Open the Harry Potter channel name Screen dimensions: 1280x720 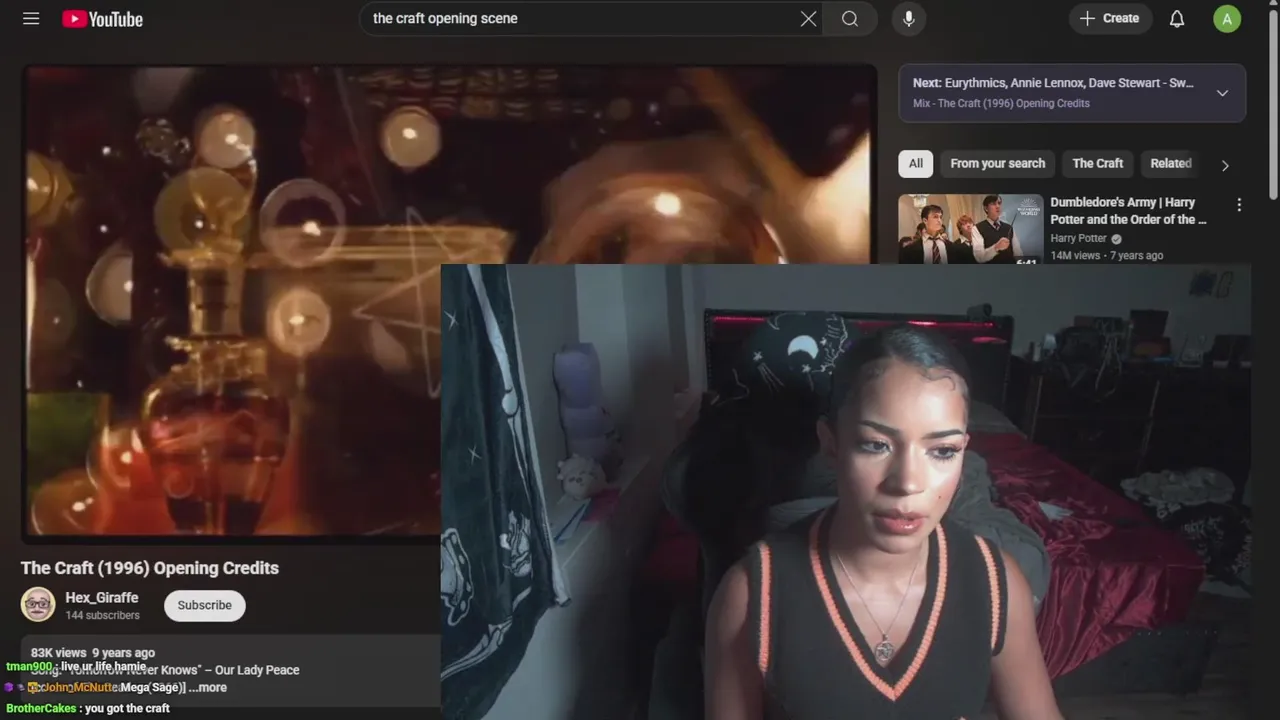click(x=1078, y=238)
